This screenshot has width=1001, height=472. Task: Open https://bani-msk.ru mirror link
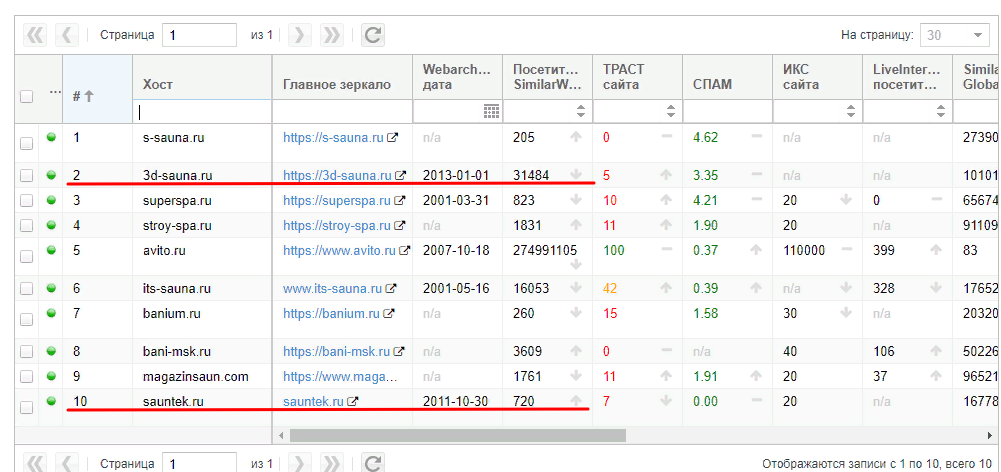336,351
